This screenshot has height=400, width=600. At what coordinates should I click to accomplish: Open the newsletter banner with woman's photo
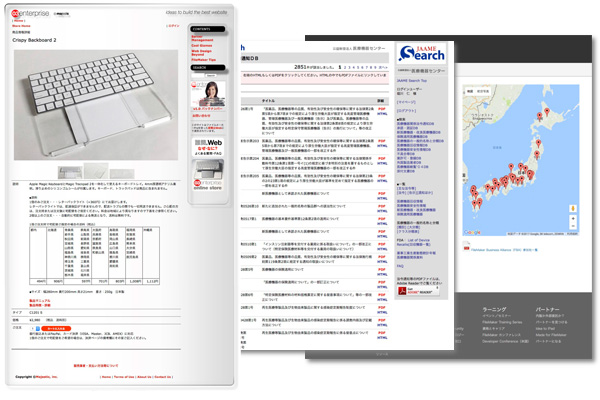click(208, 96)
